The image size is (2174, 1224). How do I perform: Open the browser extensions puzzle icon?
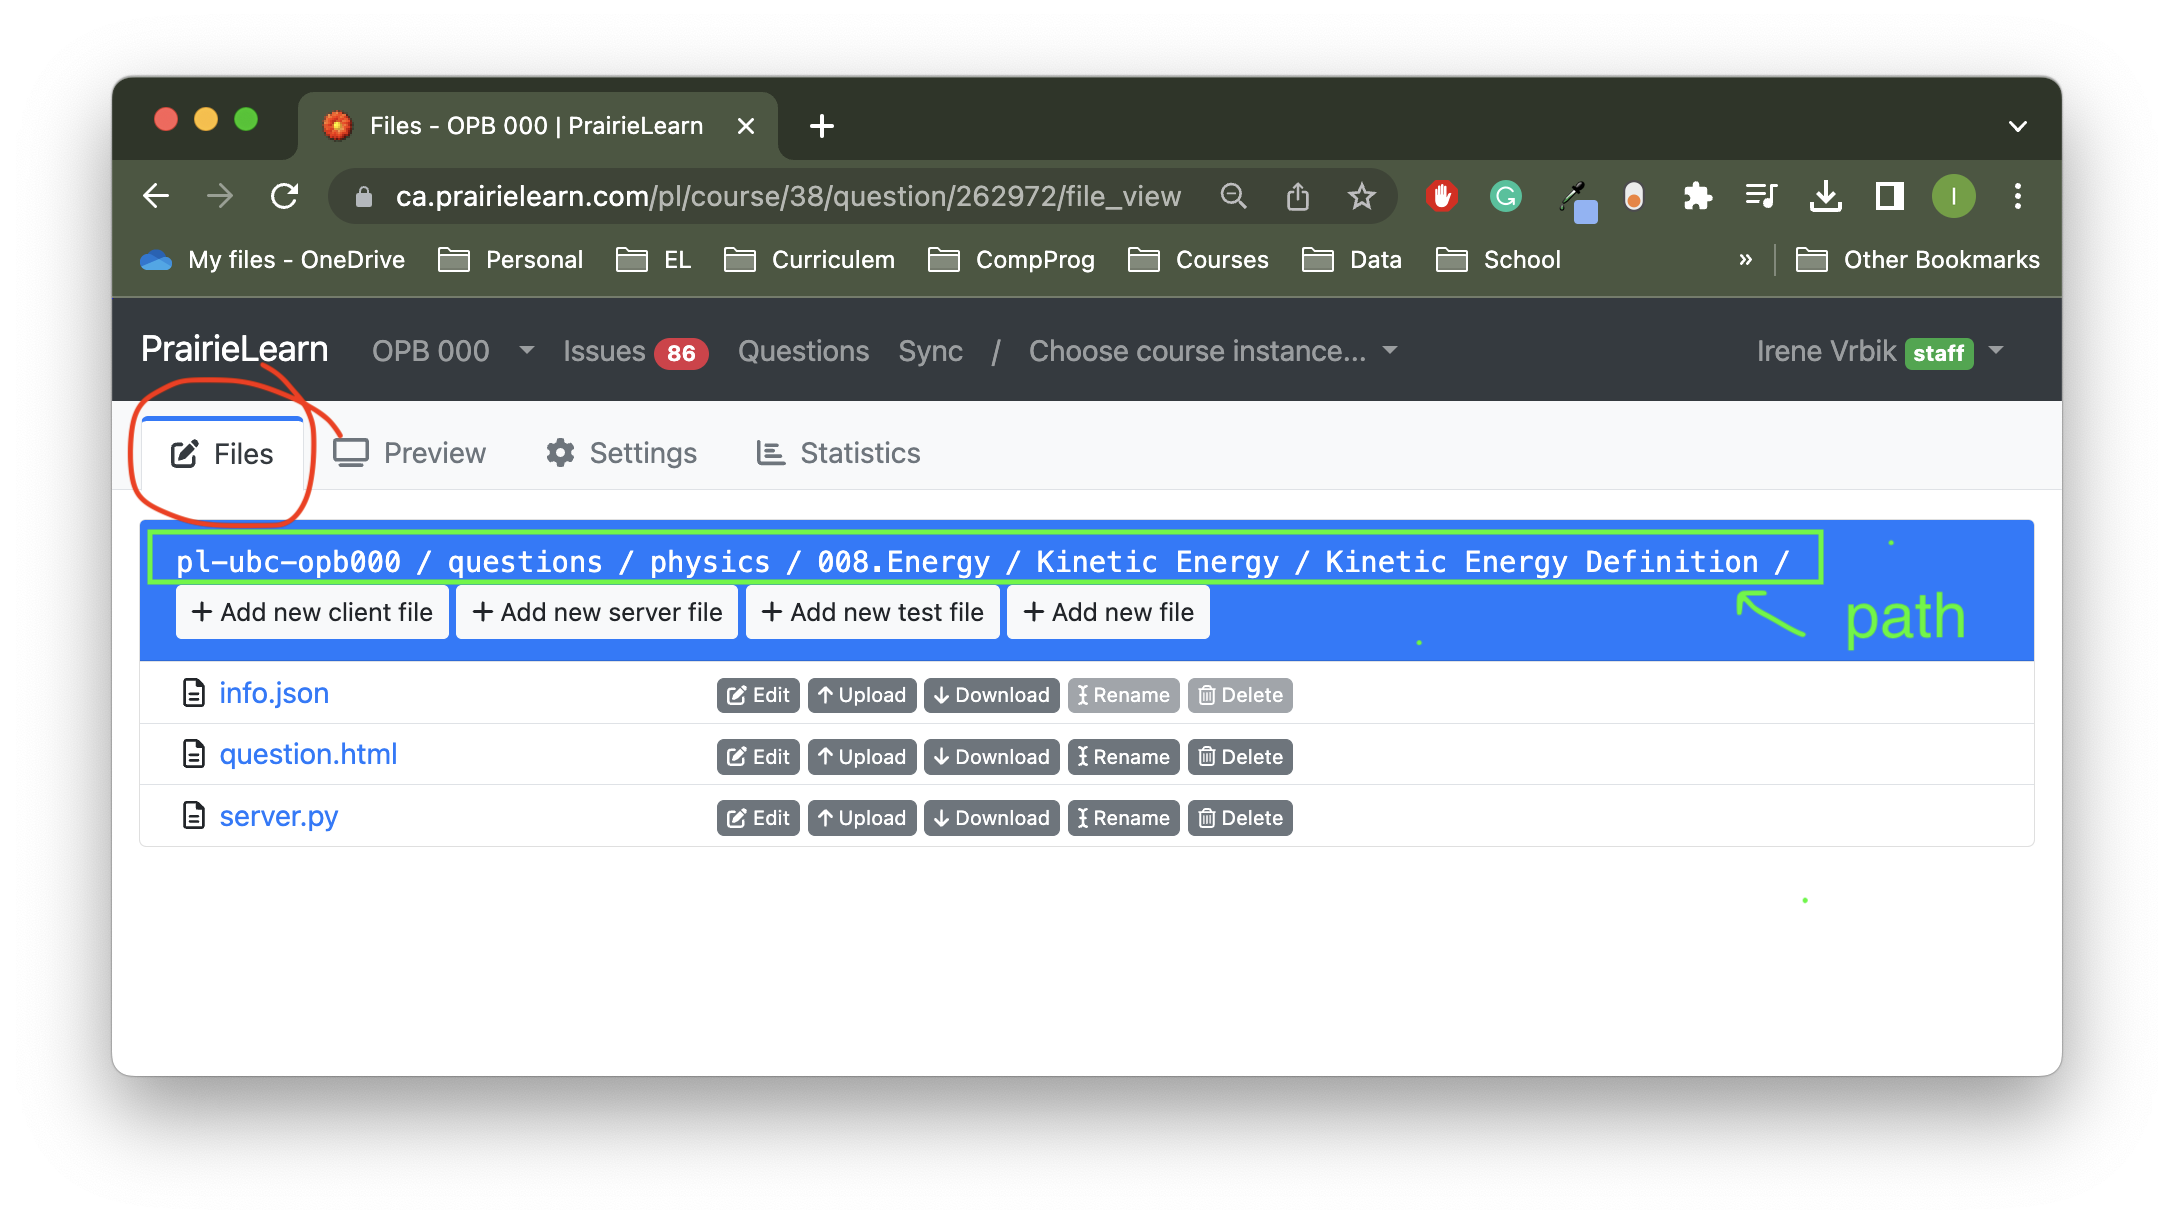(x=1697, y=196)
